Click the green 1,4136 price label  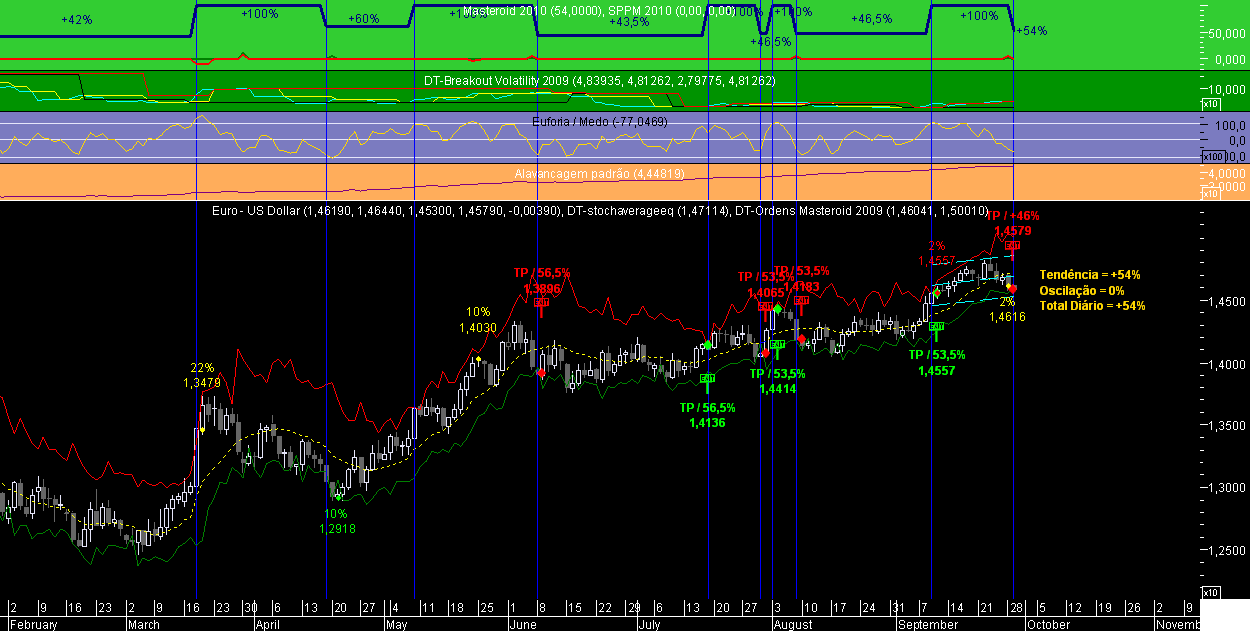[x=707, y=423]
